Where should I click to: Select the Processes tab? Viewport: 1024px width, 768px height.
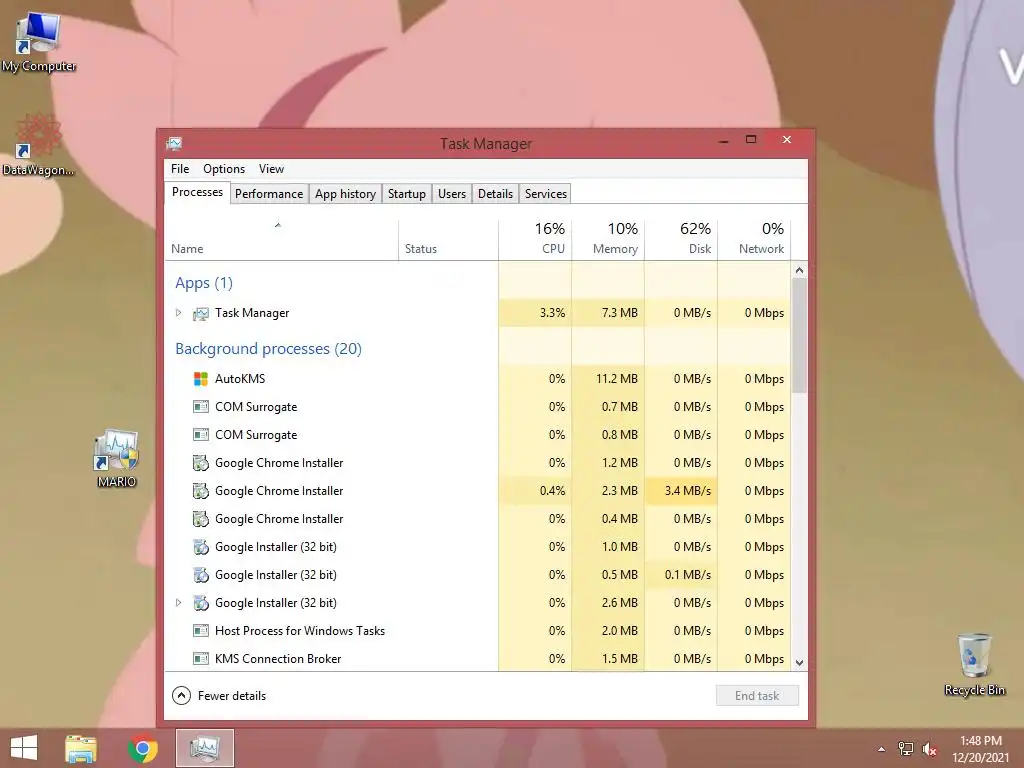pyautogui.click(x=197, y=192)
